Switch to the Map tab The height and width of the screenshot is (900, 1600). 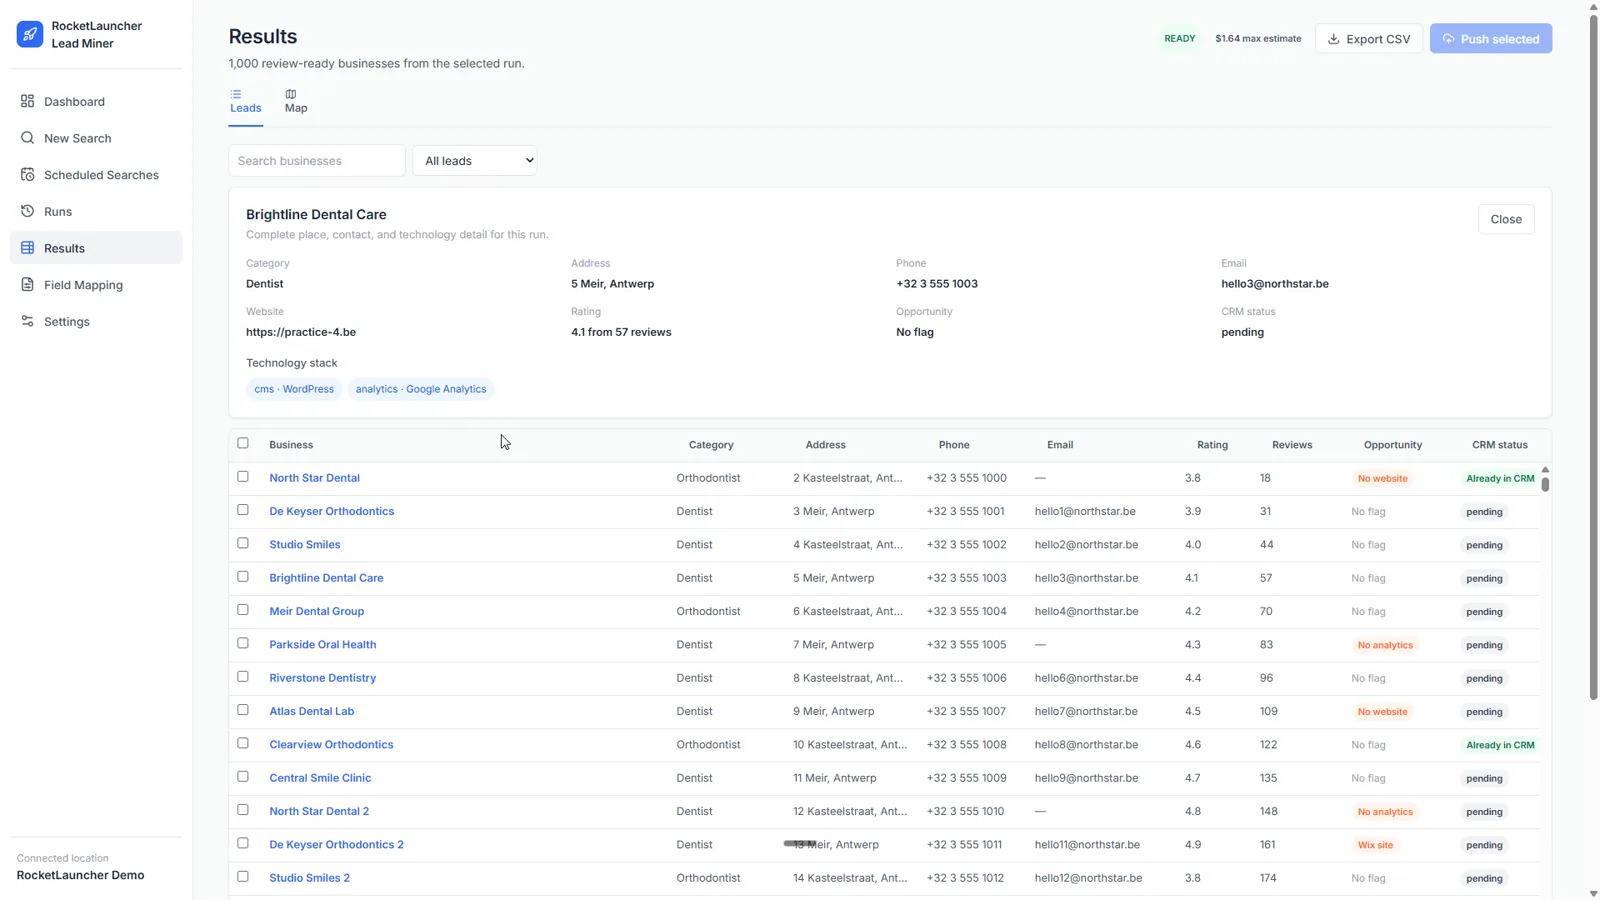coord(296,102)
